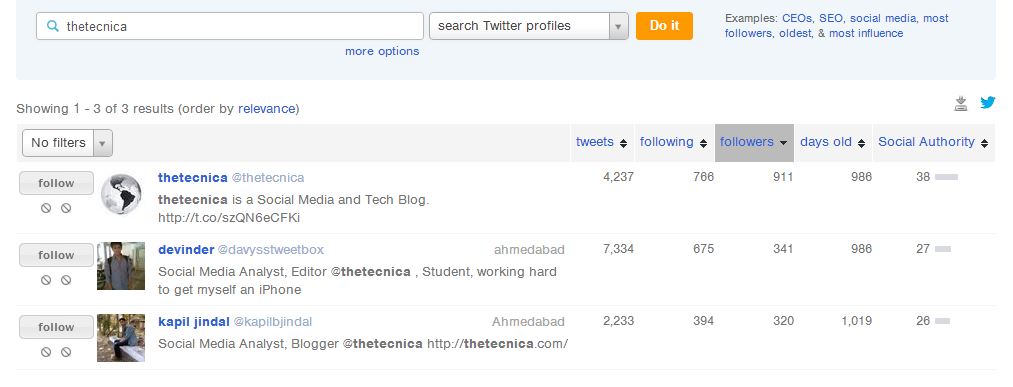Image resolution: width=1013 pixels, height=387 pixels.
Task: Click second block icon under devinder's follow button
Action: [x=66, y=280]
